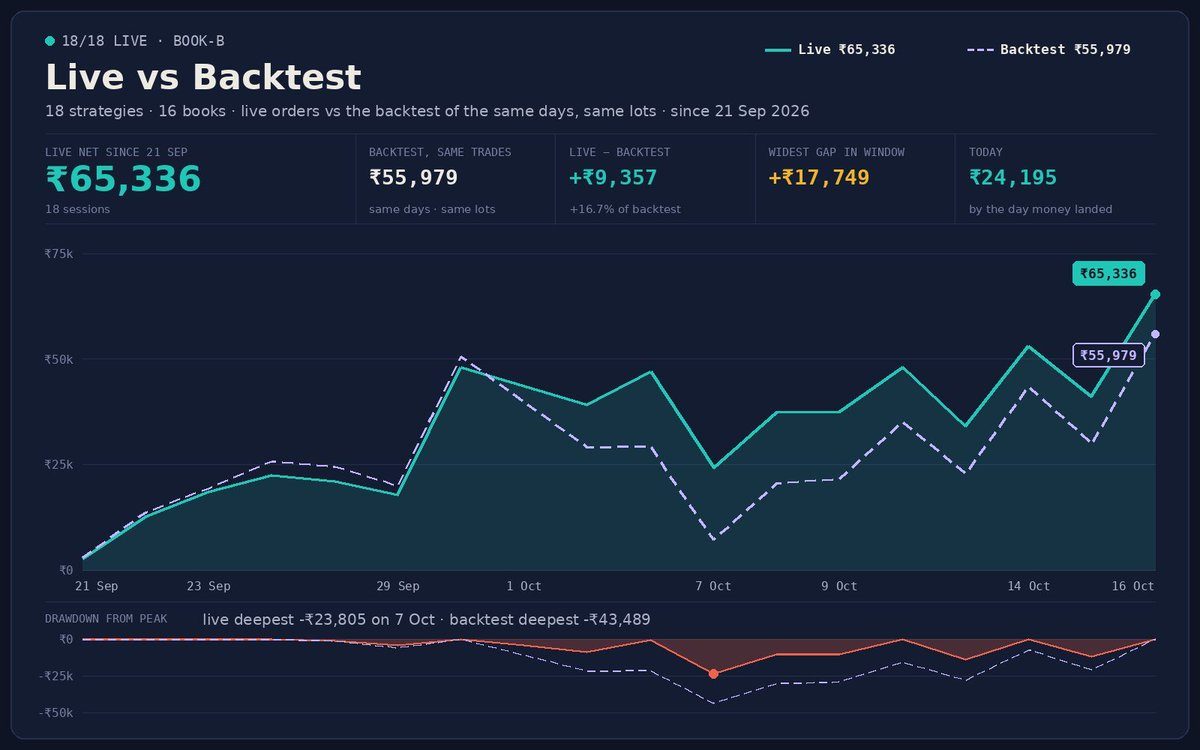Click the purple backtest line endpoint marker
Screen dimensions: 1200x750
[1155, 334]
